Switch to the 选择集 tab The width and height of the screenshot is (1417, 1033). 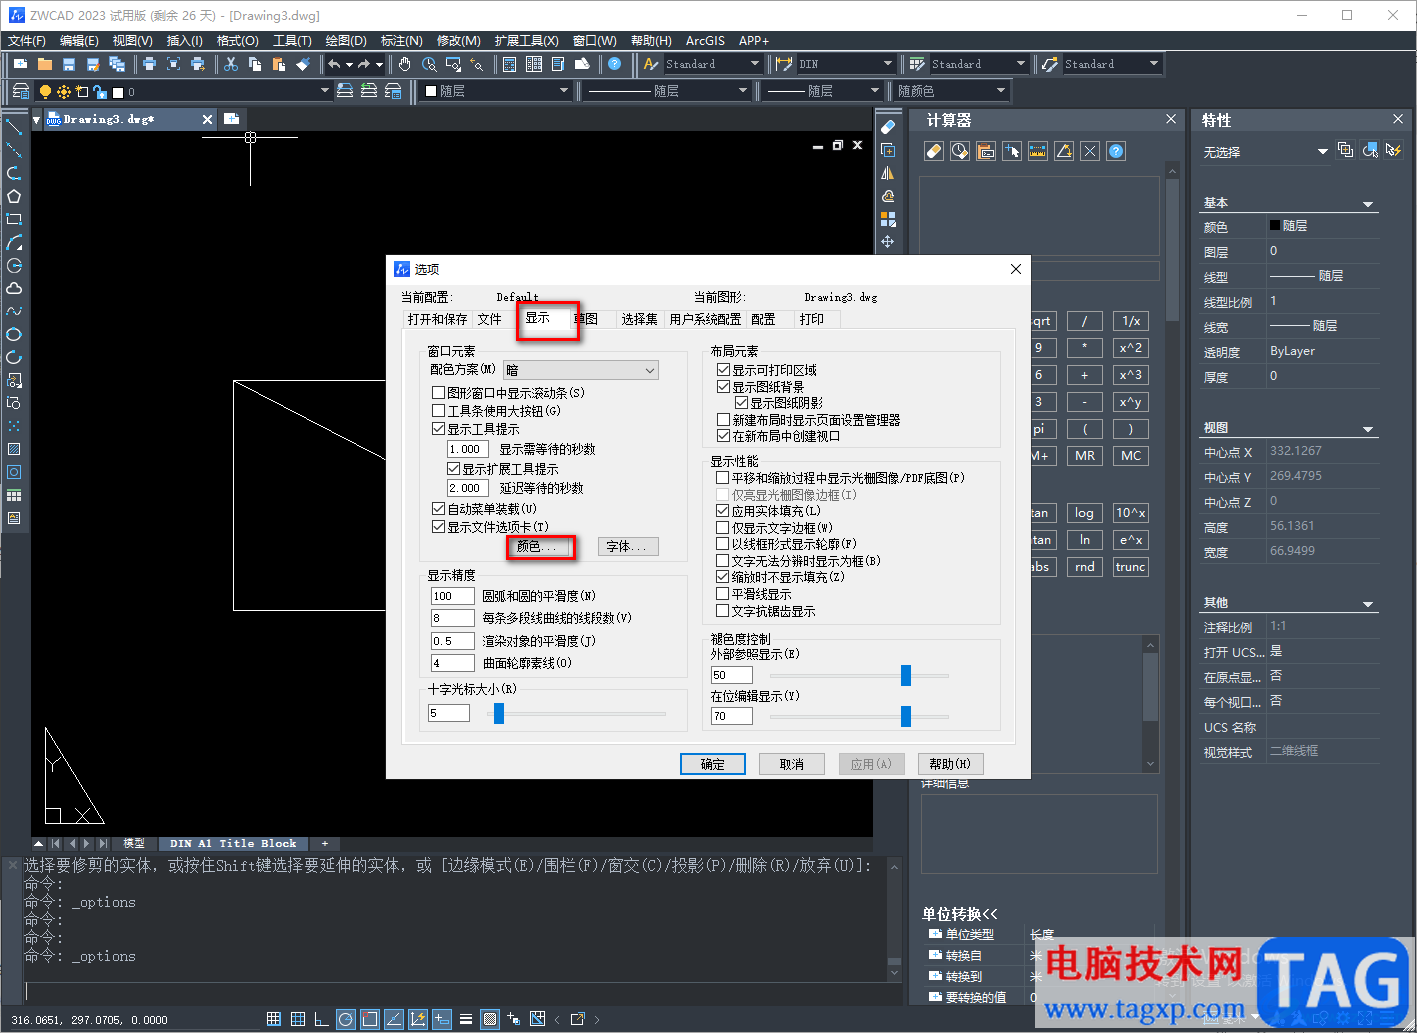(x=639, y=319)
